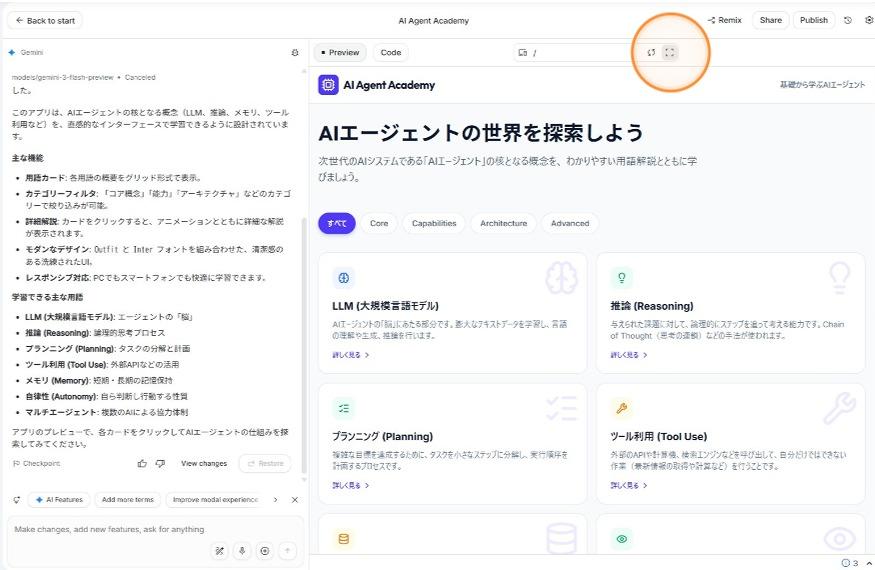Select the すべて filter pill
This screenshot has height=570, width=875.
[x=336, y=223]
